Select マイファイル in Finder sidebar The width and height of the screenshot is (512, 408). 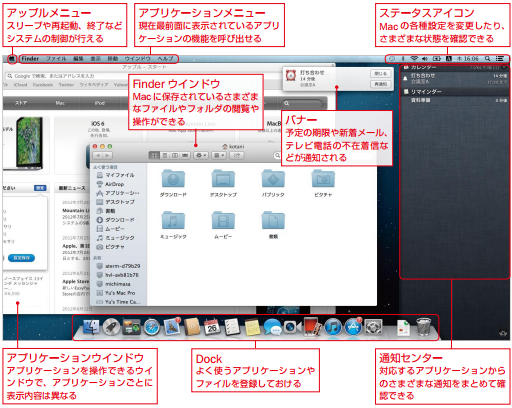pos(118,175)
